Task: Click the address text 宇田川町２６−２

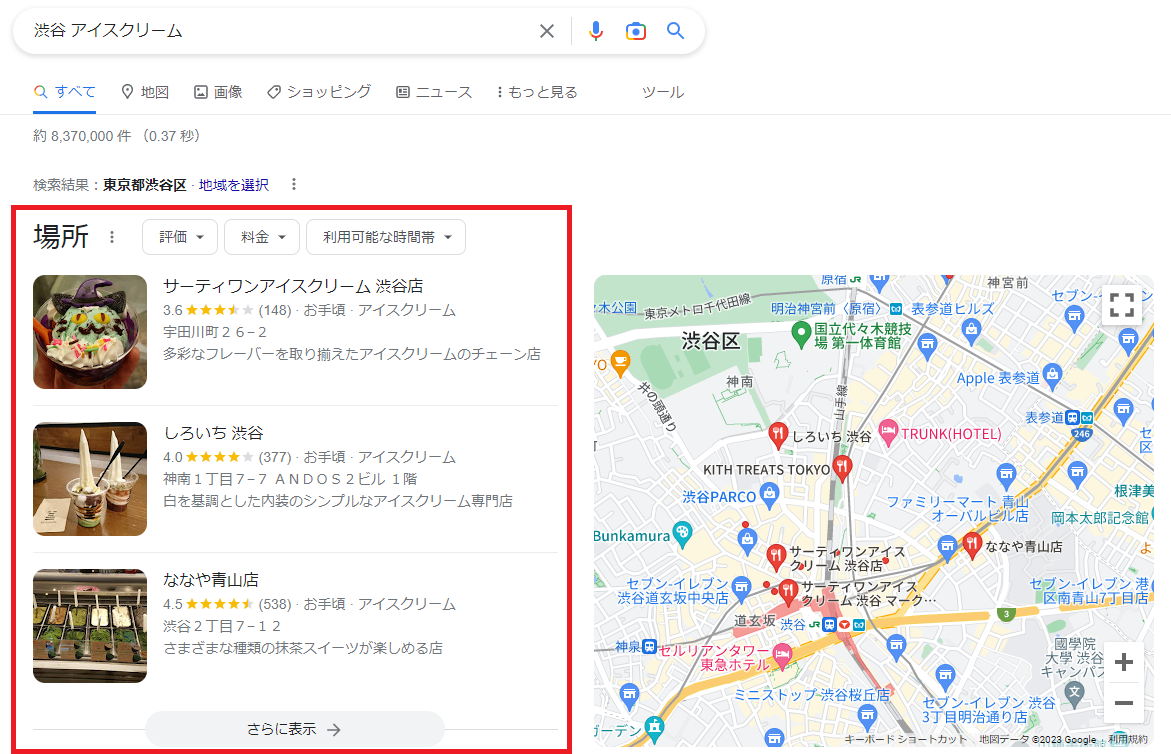Action: click(x=215, y=332)
